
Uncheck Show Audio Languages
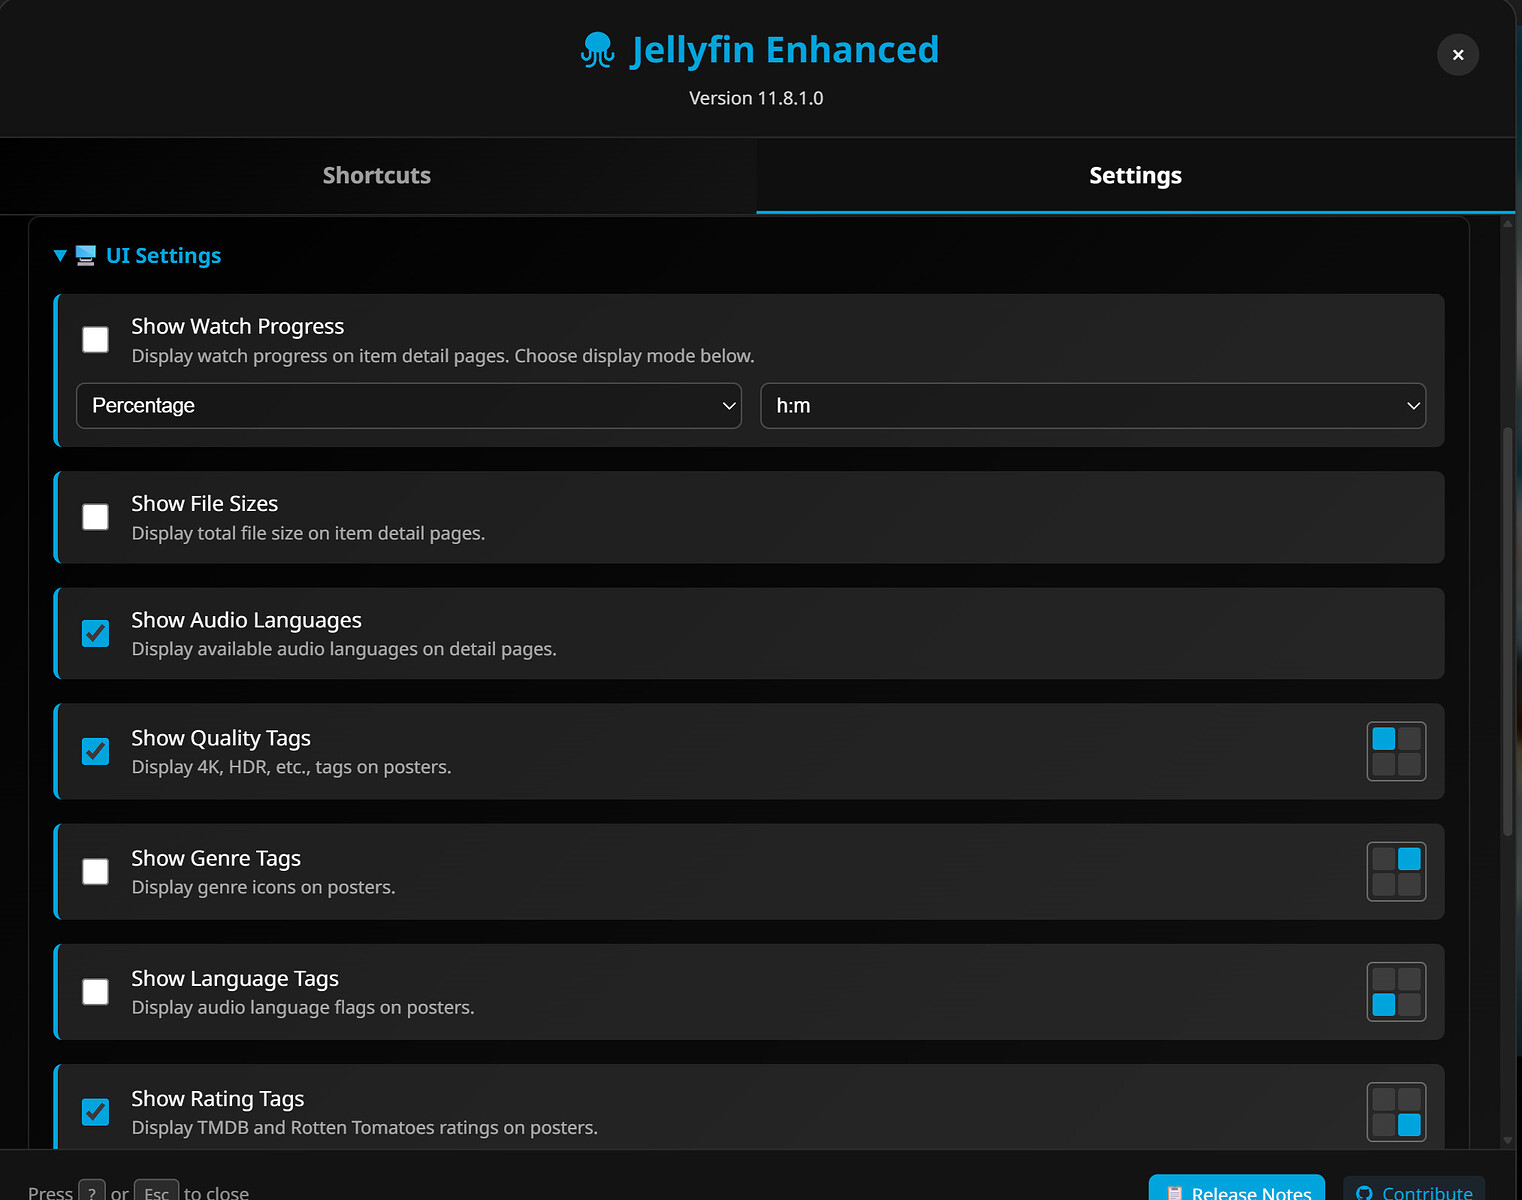pyautogui.click(x=95, y=634)
